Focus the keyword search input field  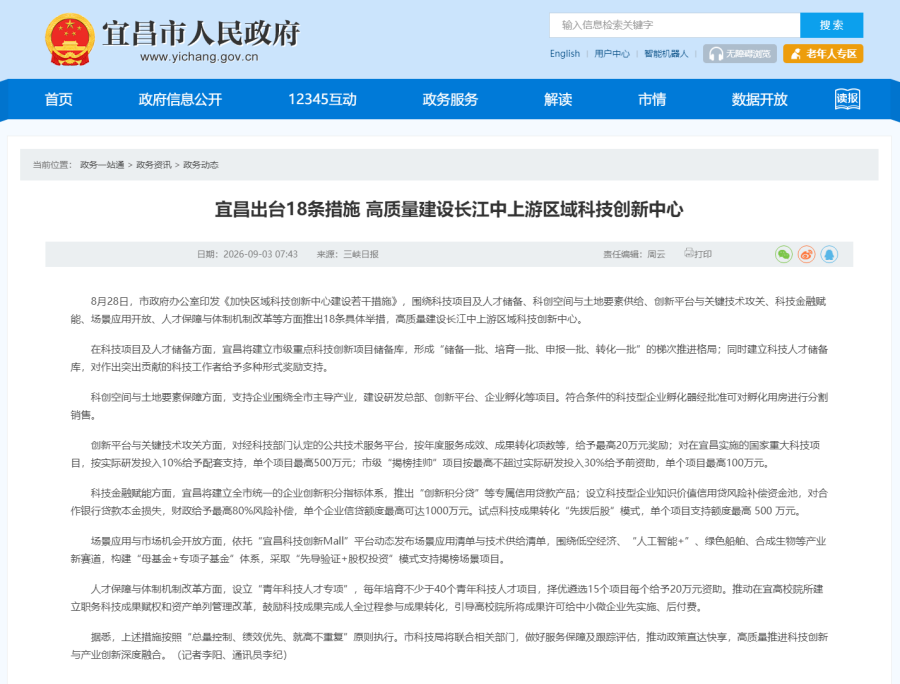click(x=674, y=25)
